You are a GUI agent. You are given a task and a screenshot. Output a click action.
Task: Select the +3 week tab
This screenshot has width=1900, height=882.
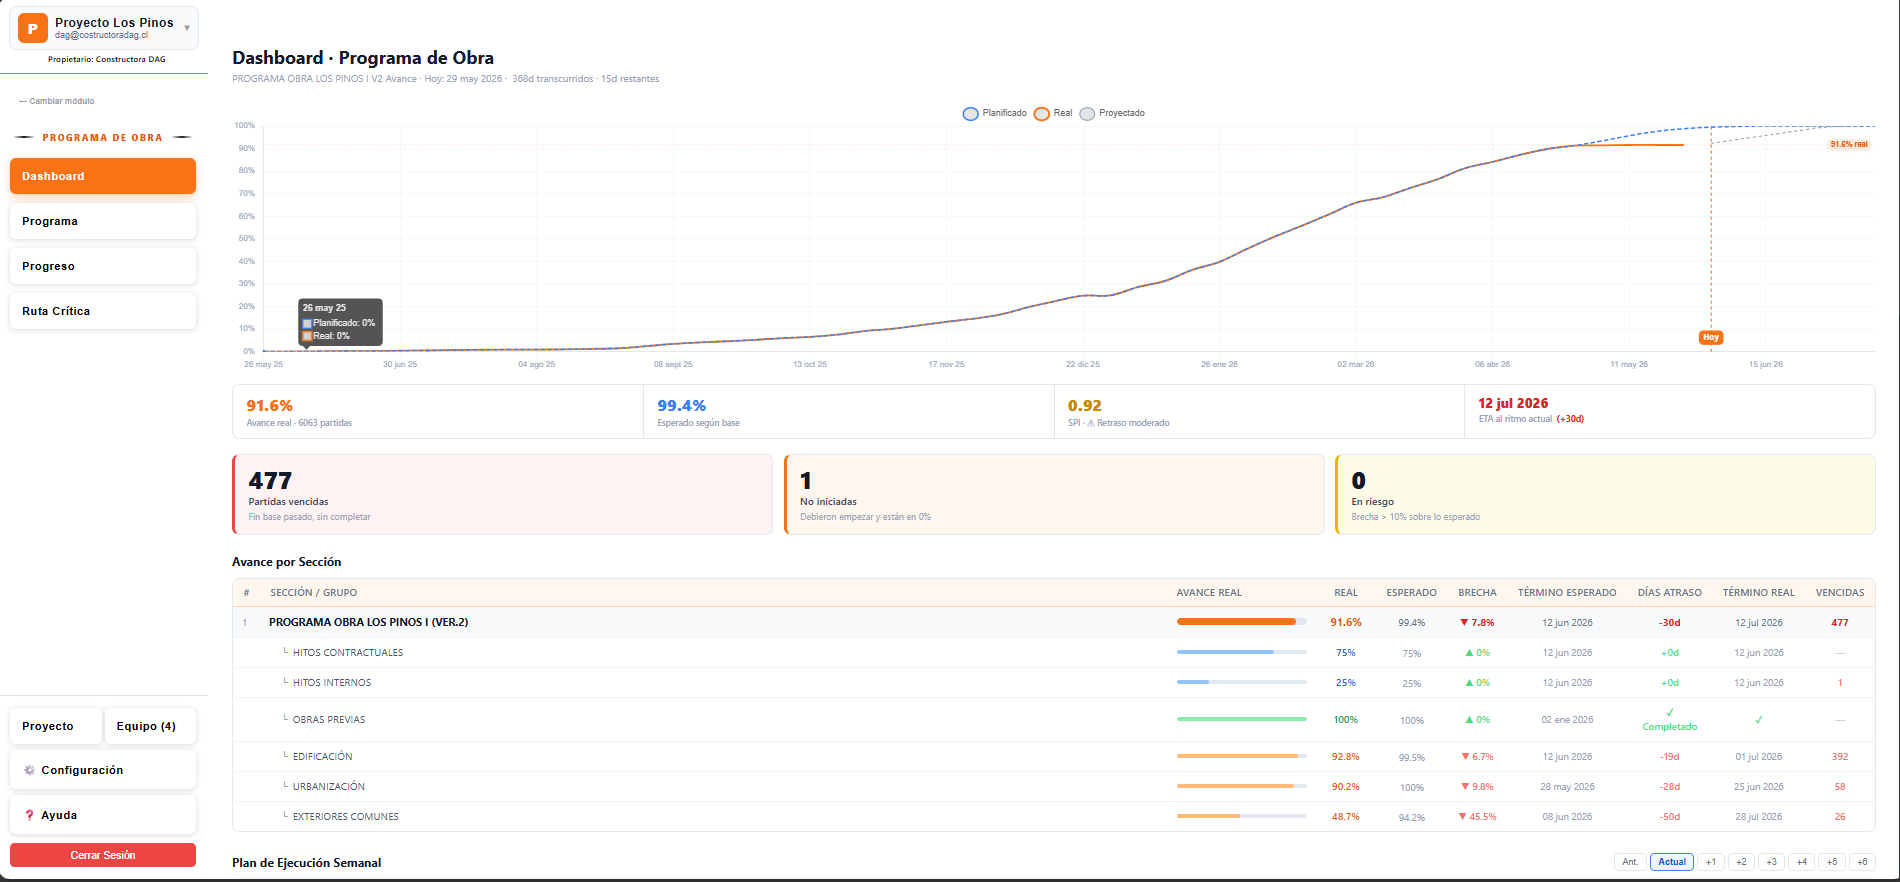pyautogui.click(x=1771, y=862)
